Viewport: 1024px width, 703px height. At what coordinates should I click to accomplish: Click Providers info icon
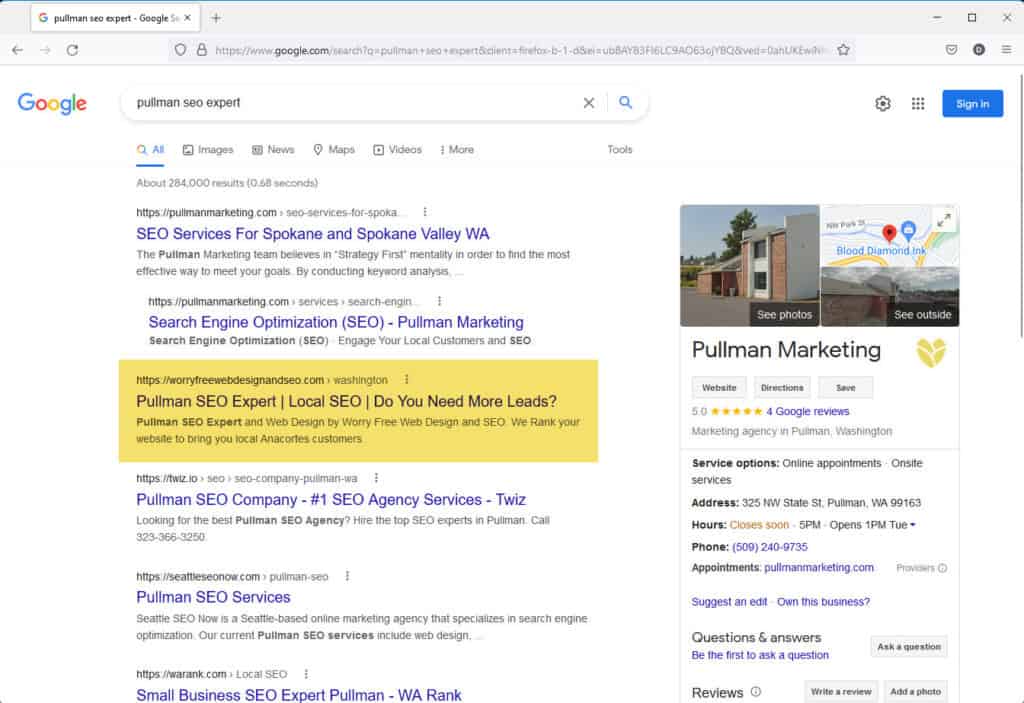tap(942, 568)
